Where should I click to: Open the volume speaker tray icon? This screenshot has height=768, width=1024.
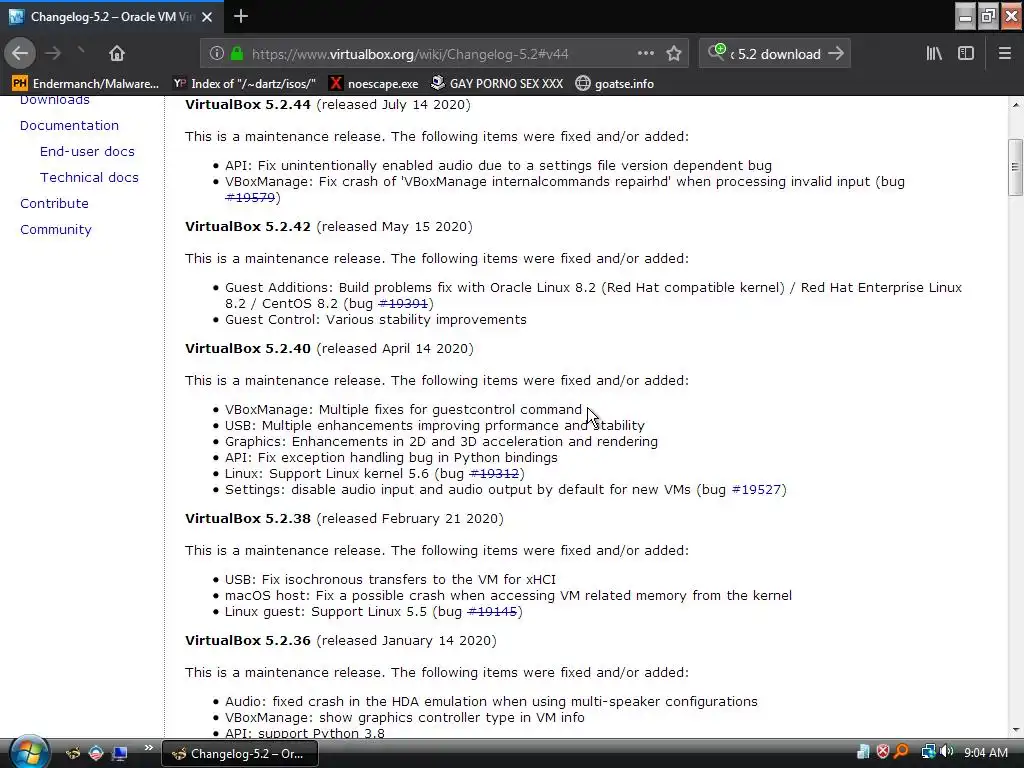pos(947,752)
